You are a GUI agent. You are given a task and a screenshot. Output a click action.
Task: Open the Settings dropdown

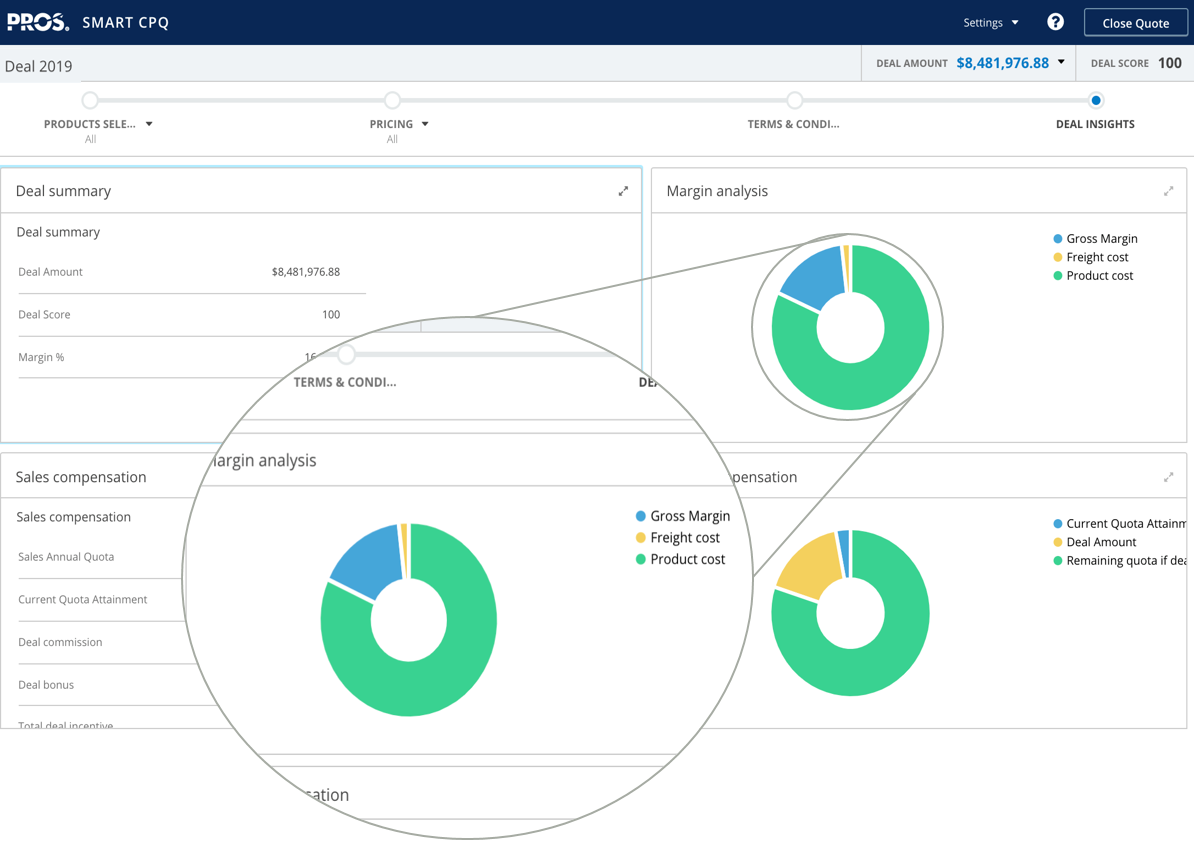pyautogui.click(x=990, y=22)
